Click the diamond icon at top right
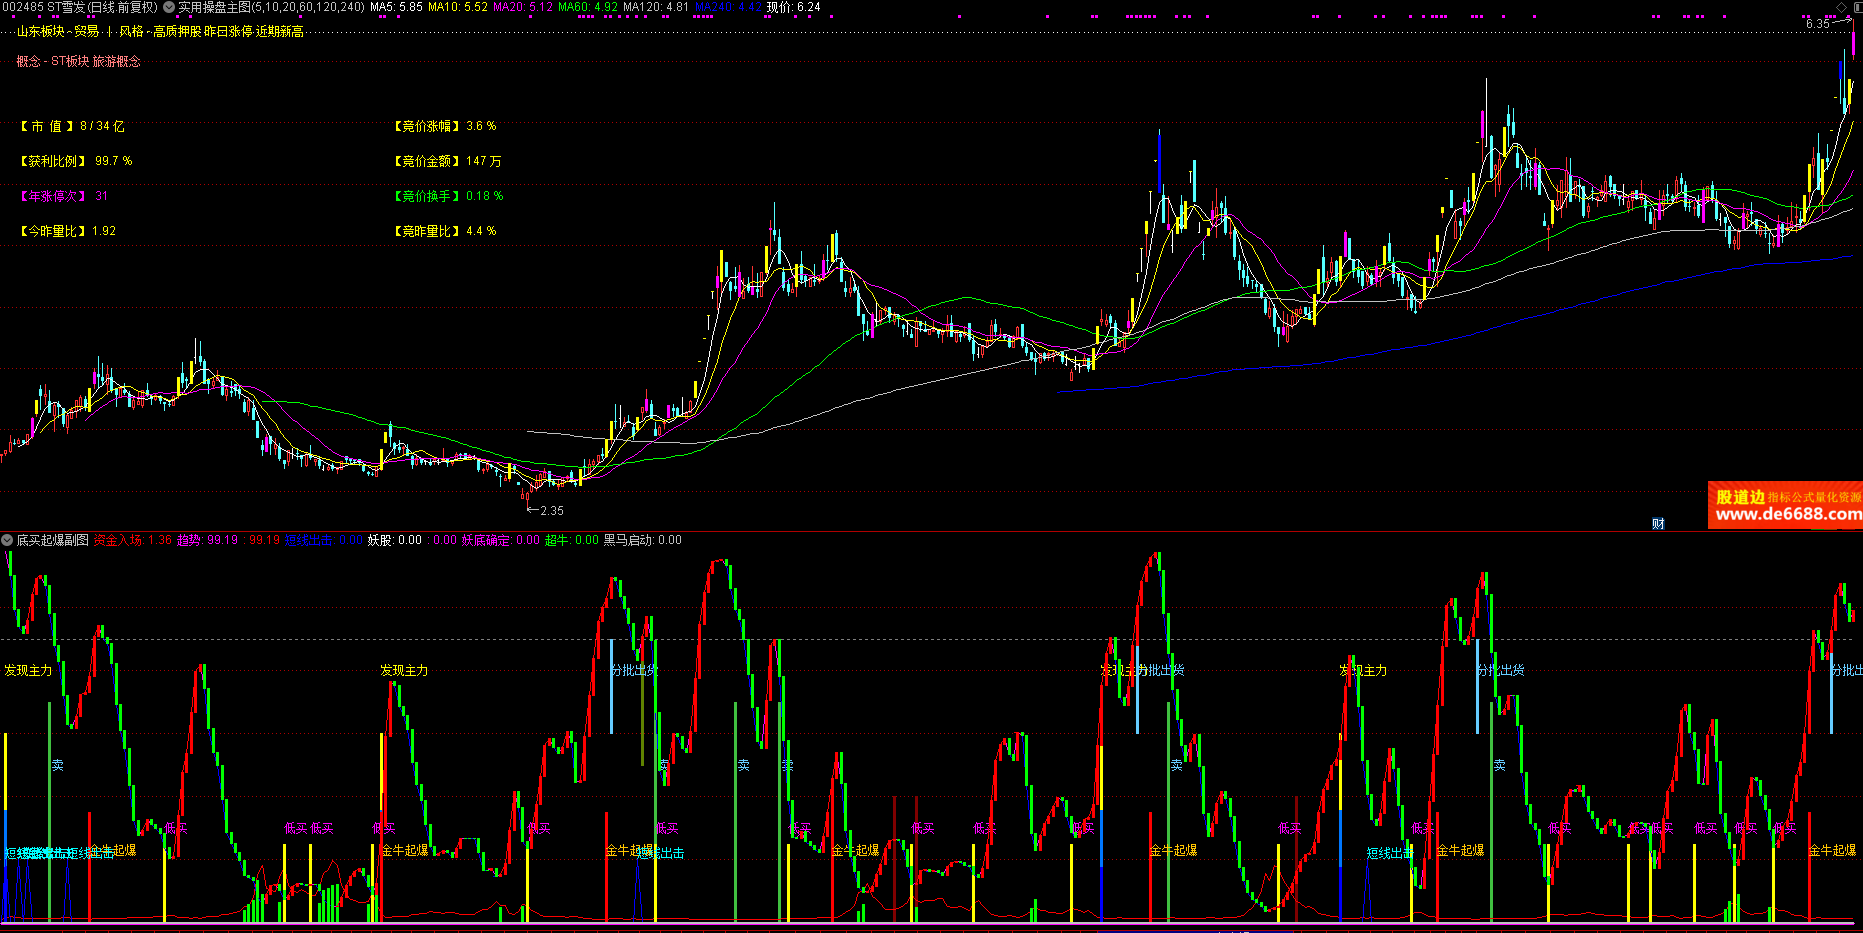Viewport: 1863px width, 933px height. click(x=1842, y=7)
